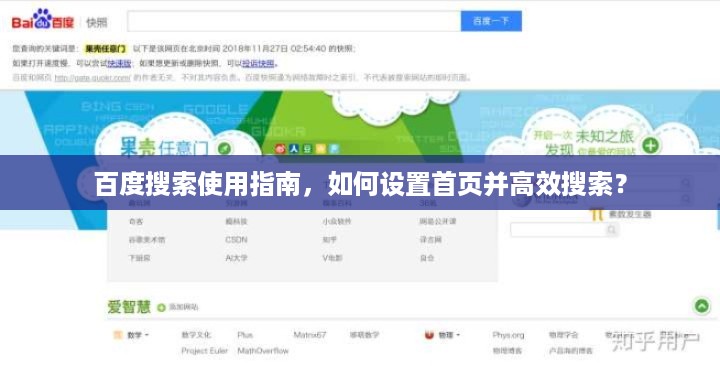
Task: Click the red Weibo share icon
Action: click(x=280, y=149)
